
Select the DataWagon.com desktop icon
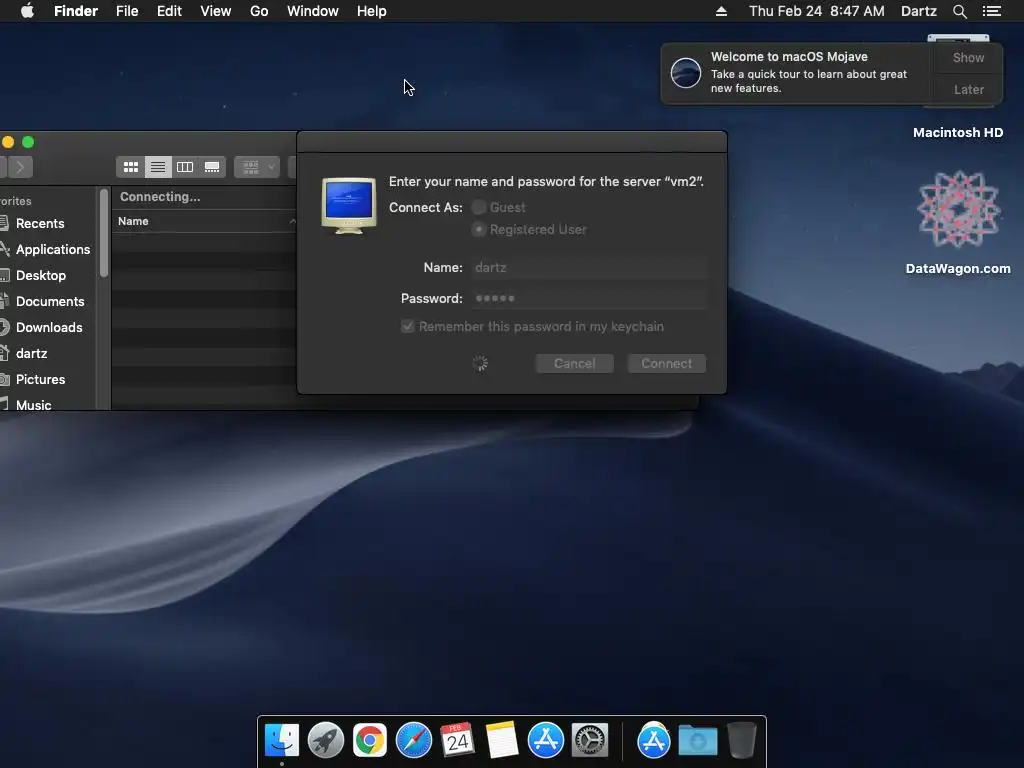pos(958,210)
